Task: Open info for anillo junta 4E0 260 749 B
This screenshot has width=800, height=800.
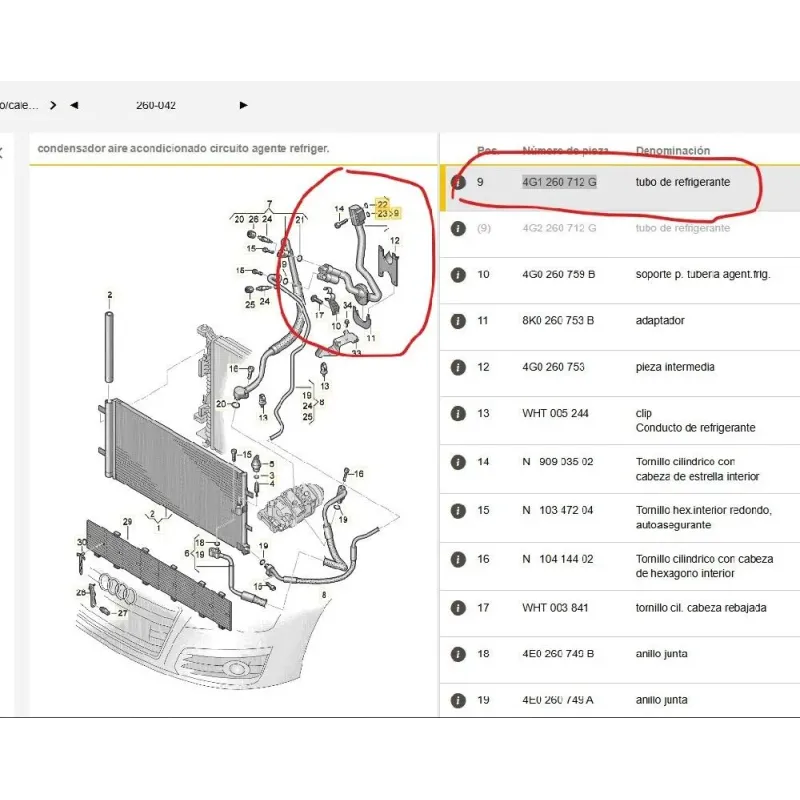Action: [458, 654]
